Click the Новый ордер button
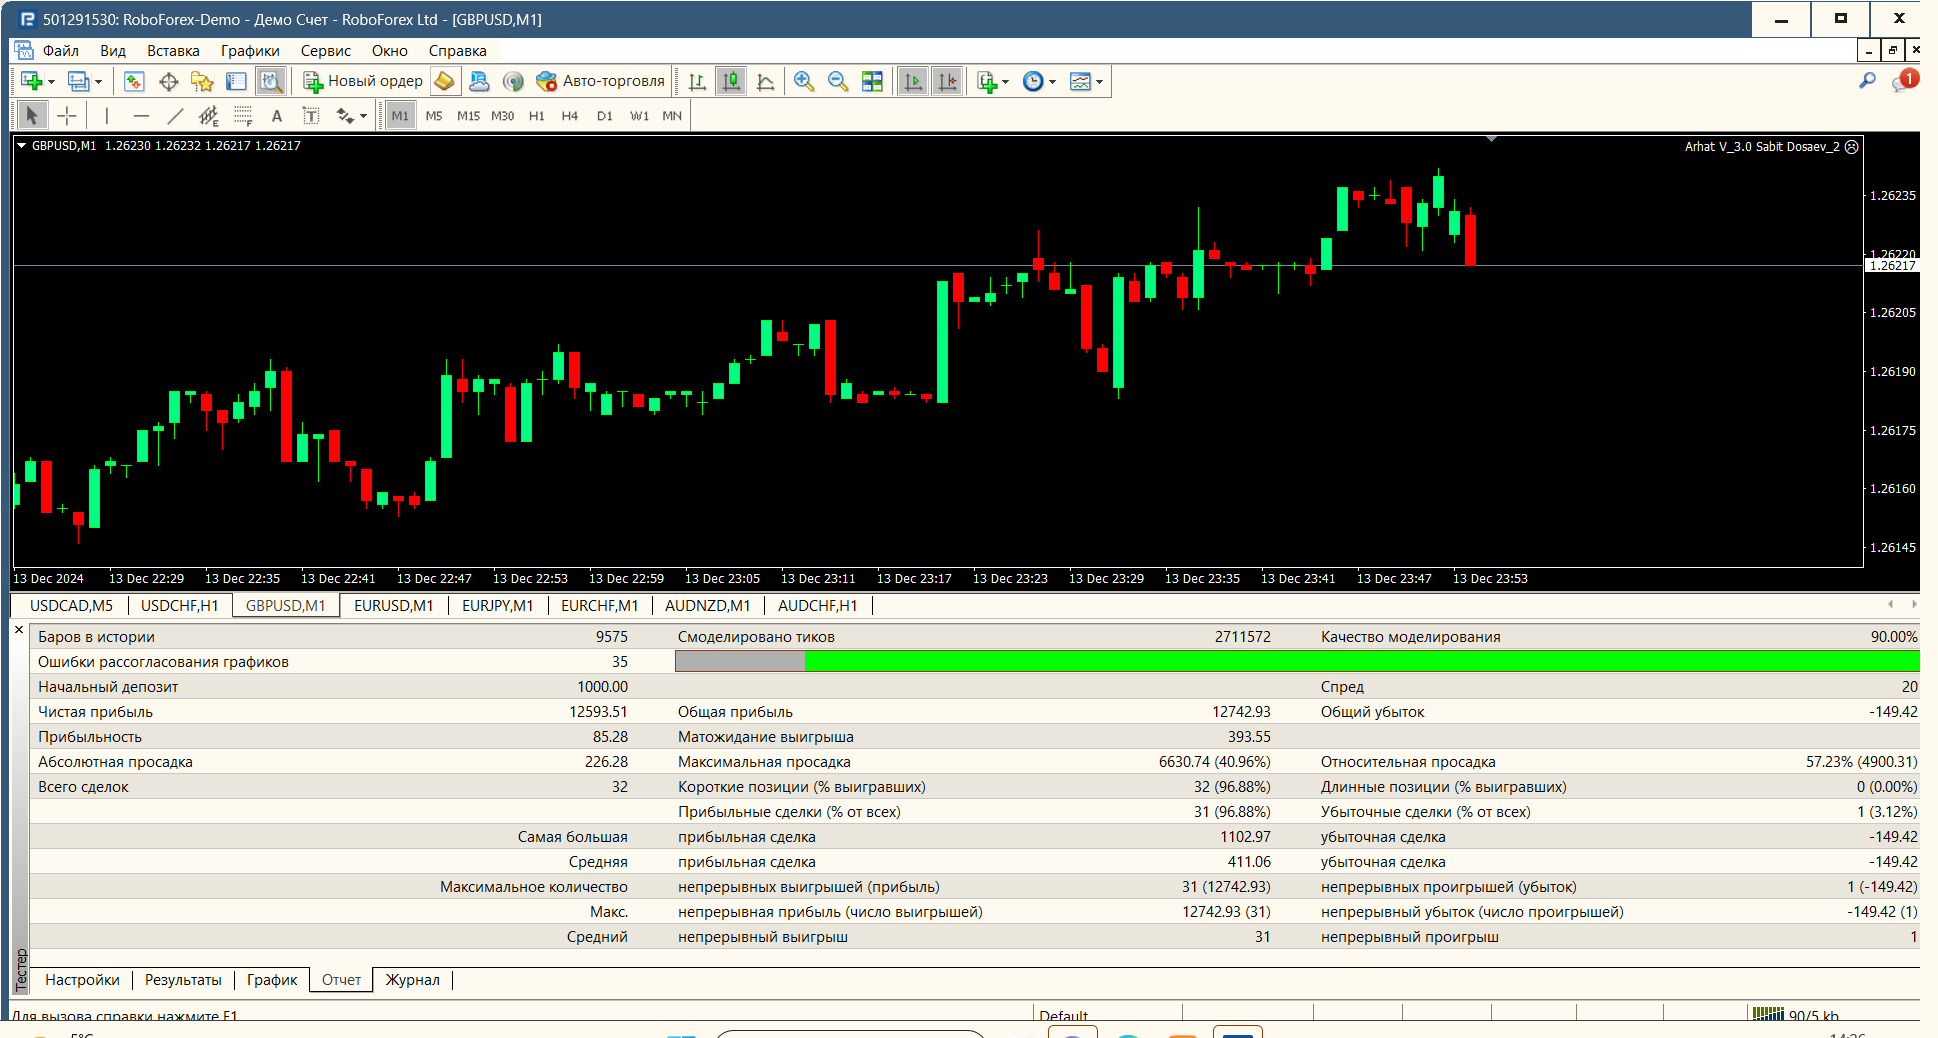1938x1038 pixels. point(363,81)
